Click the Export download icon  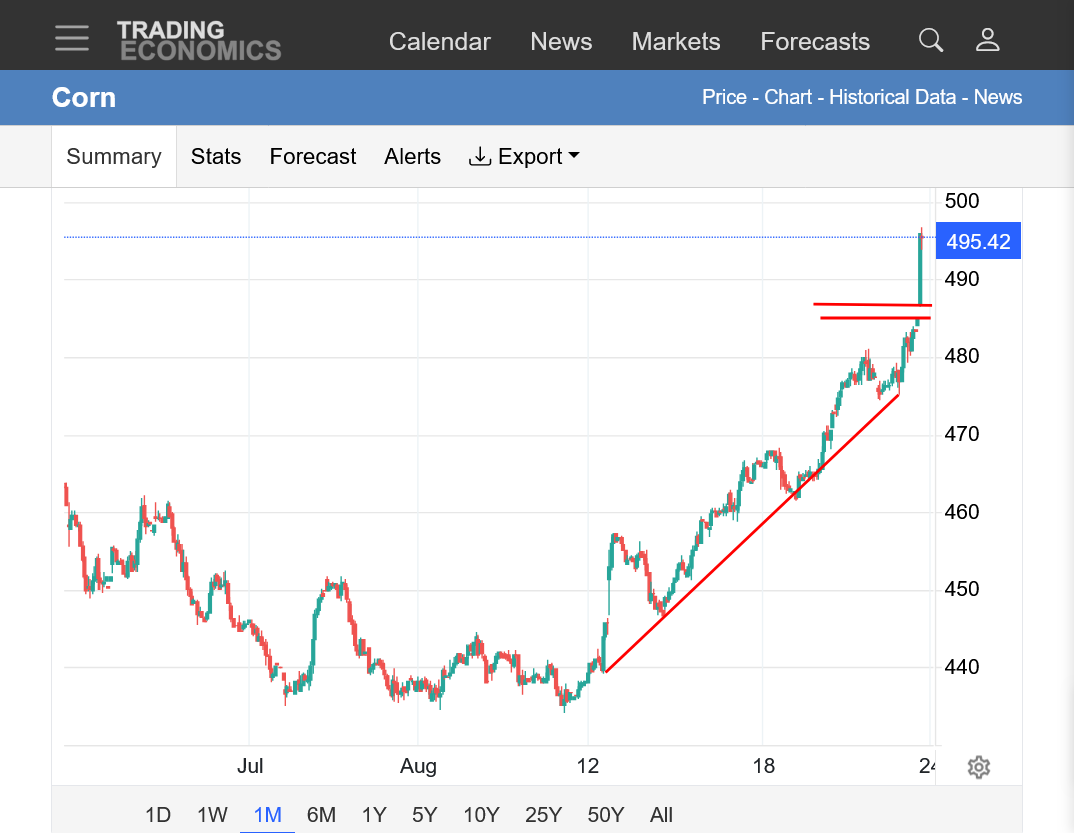coord(479,157)
